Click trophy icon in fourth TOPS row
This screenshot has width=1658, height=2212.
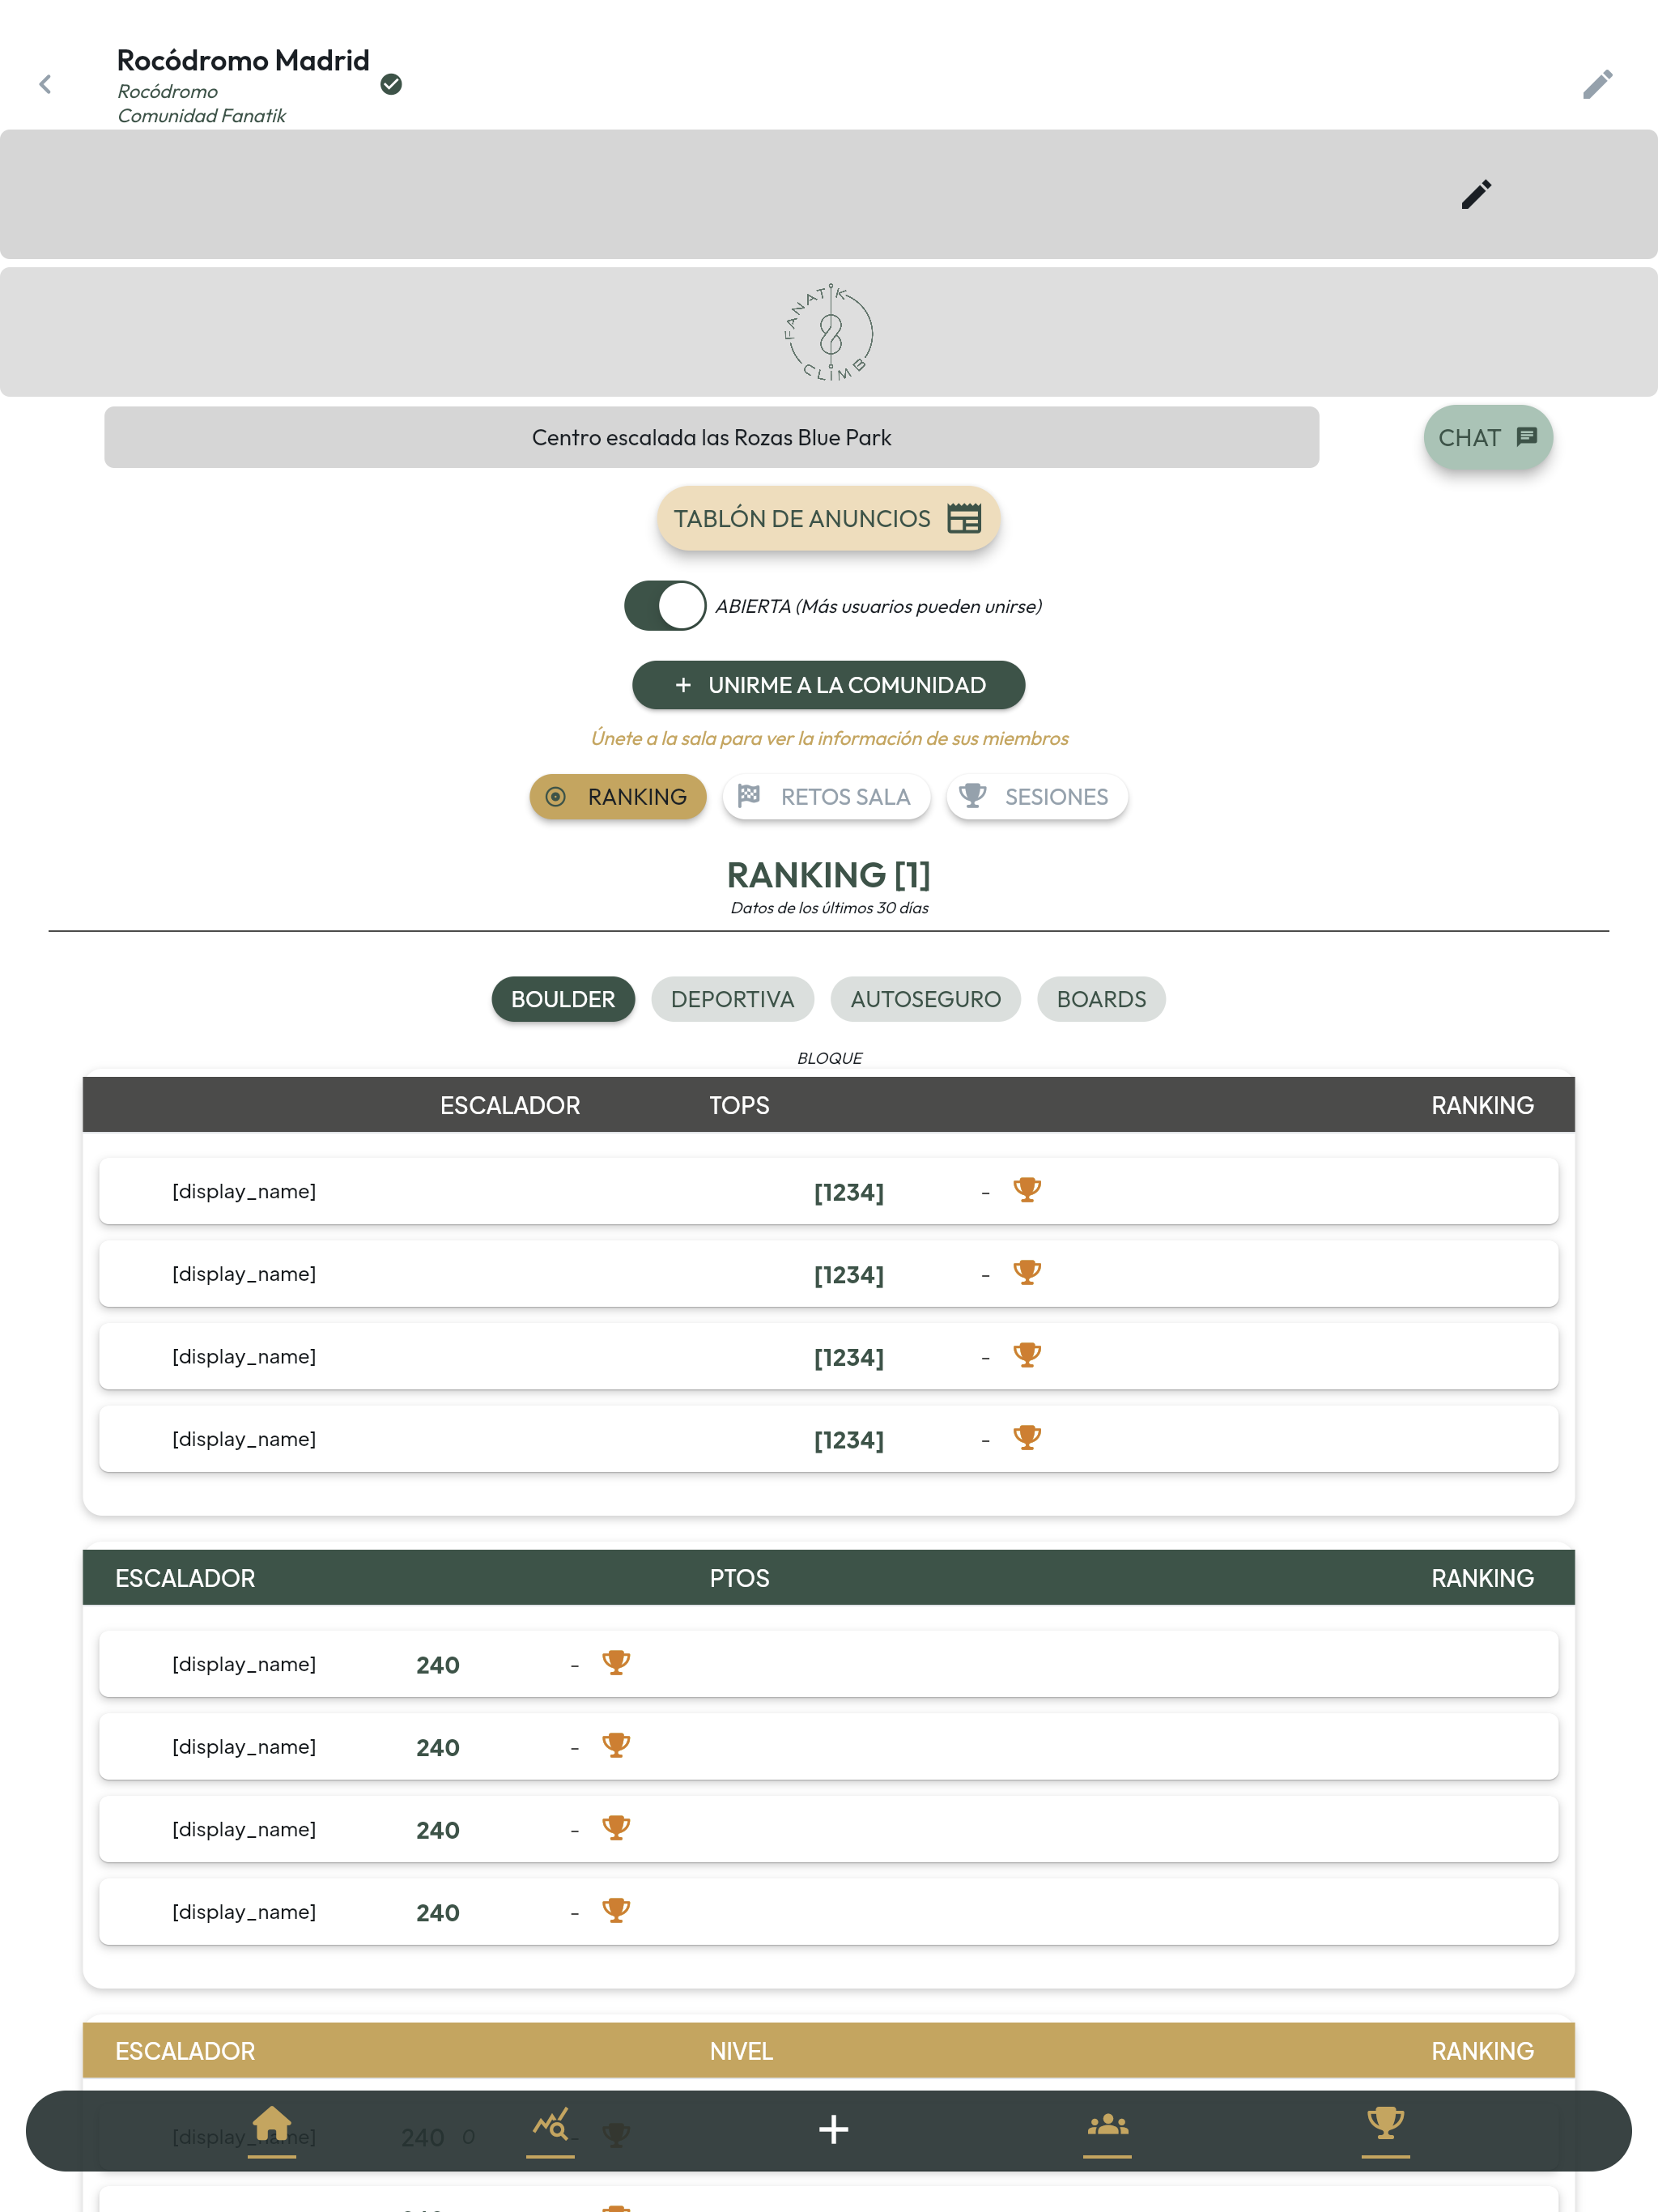1027,1438
